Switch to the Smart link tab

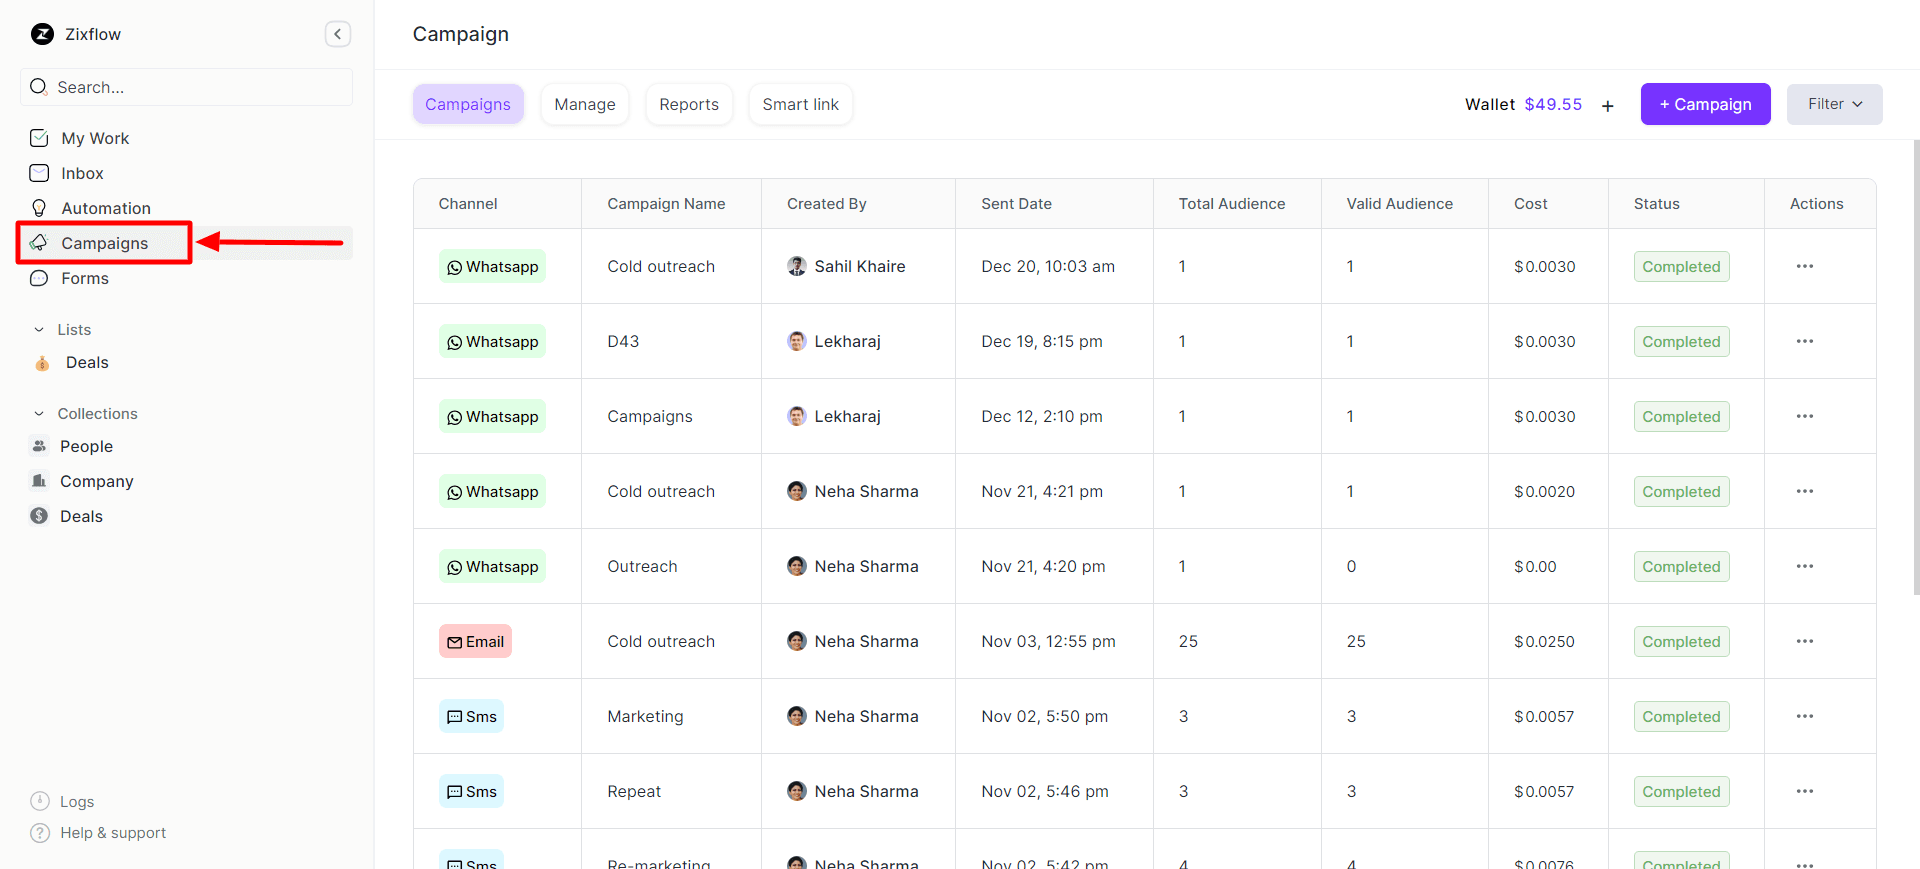click(801, 104)
